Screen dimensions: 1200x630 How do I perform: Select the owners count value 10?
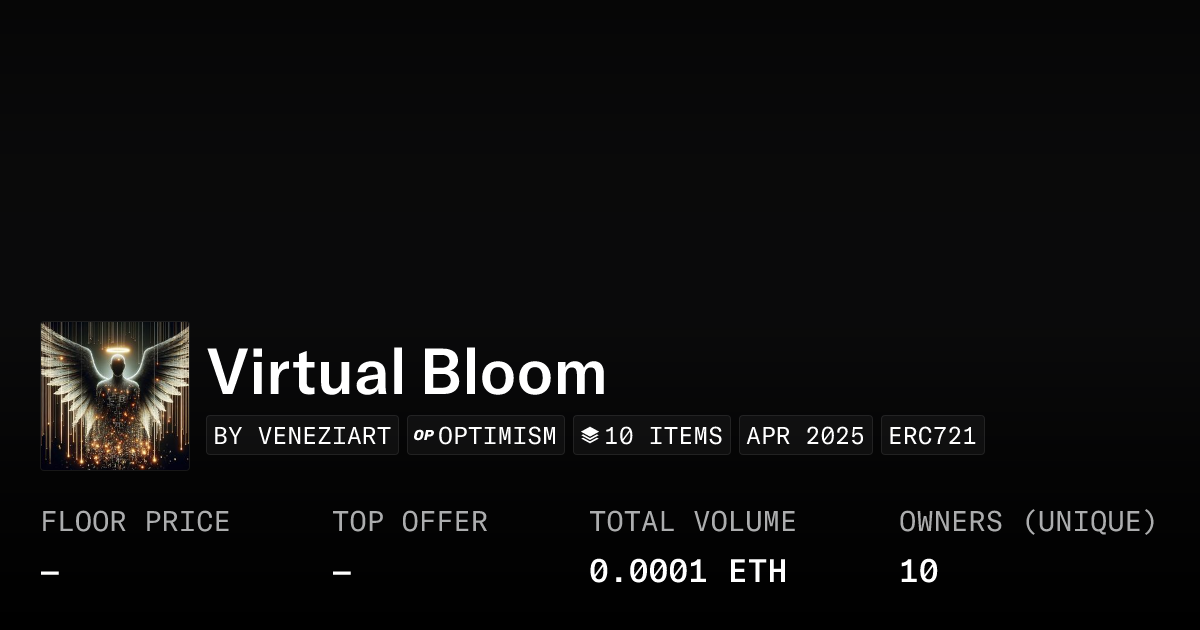918,572
